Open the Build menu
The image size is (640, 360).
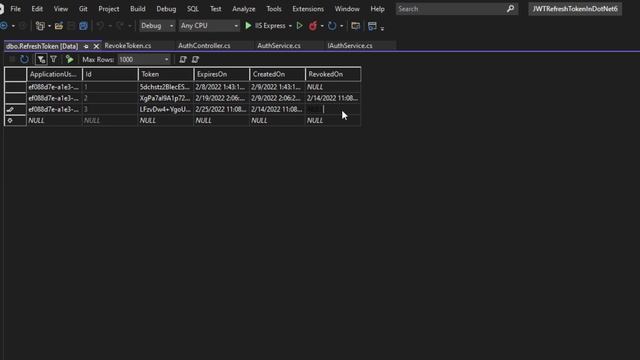tap(138, 9)
